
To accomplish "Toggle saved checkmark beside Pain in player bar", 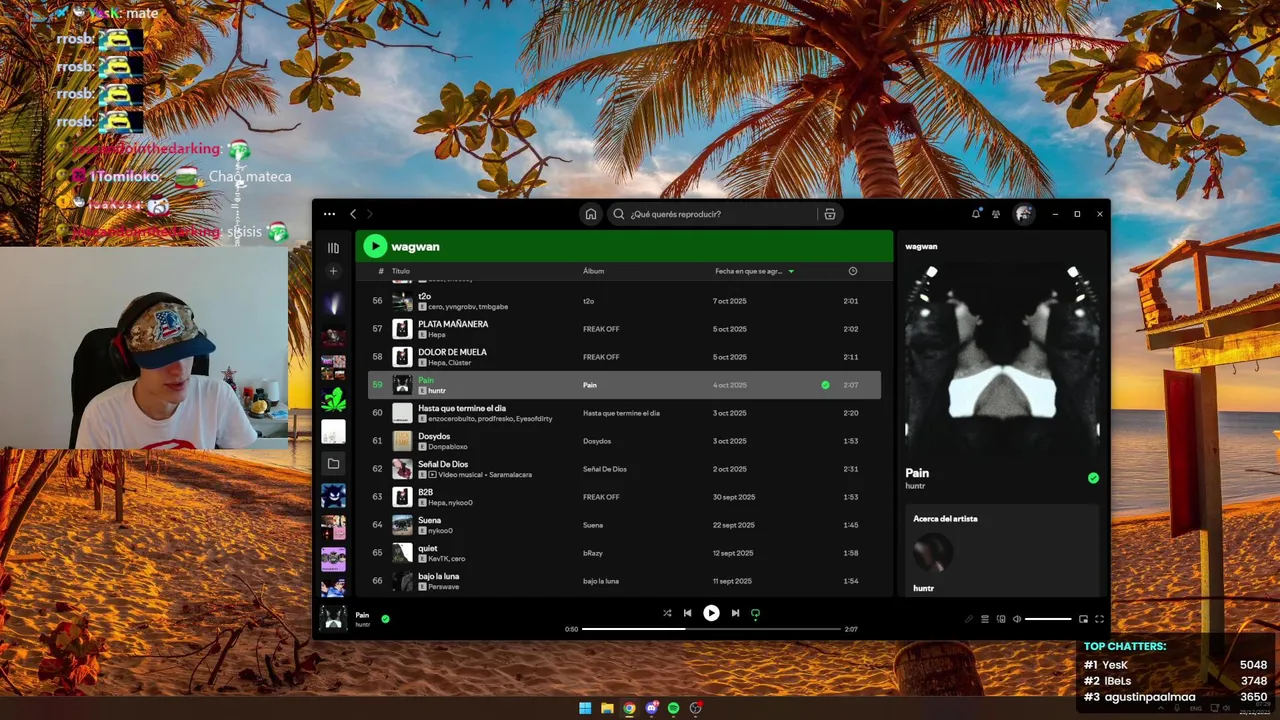I will [x=385, y=619].
